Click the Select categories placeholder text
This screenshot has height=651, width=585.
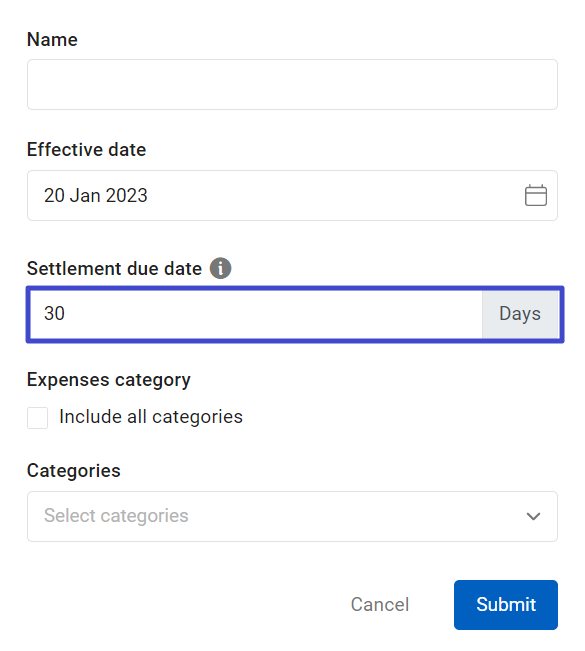pyautogui.click(x=116, y=516)
